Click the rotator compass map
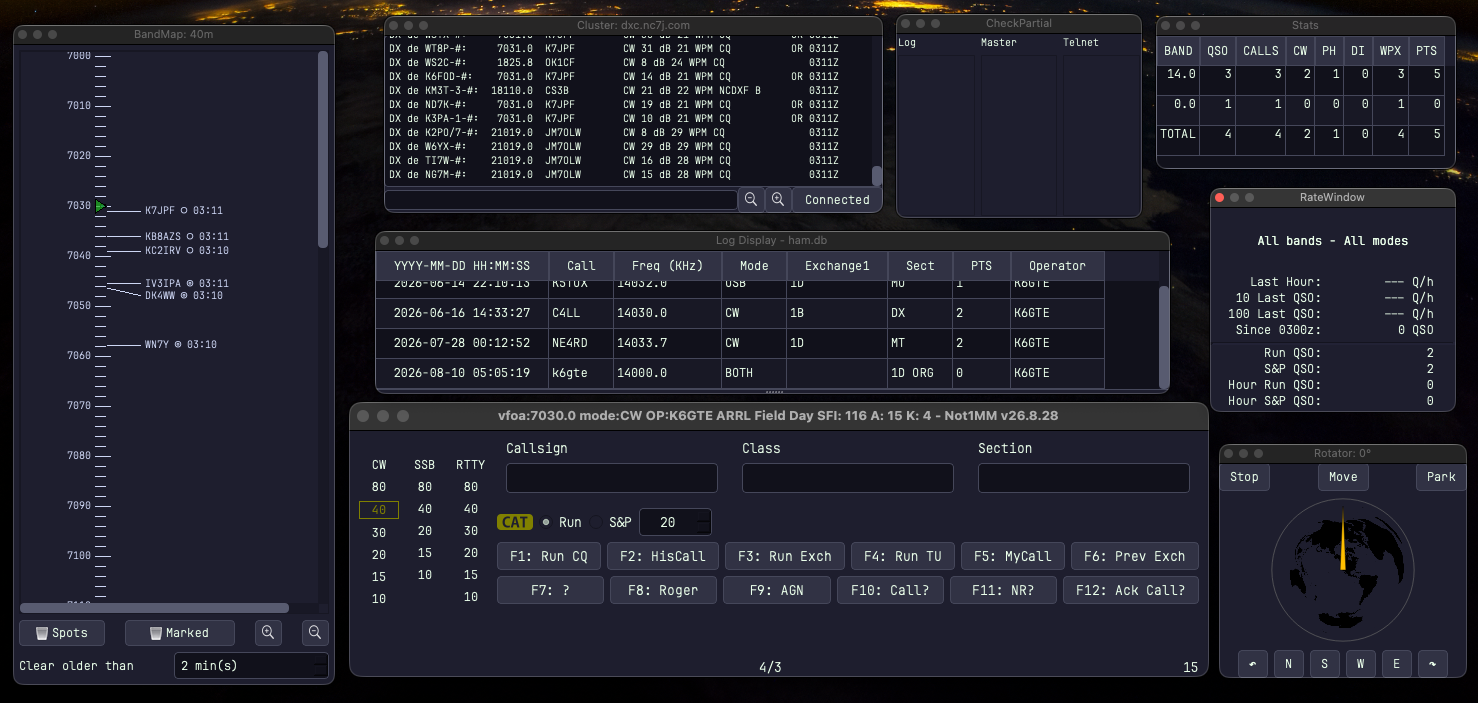 [x=1343, y=570]
